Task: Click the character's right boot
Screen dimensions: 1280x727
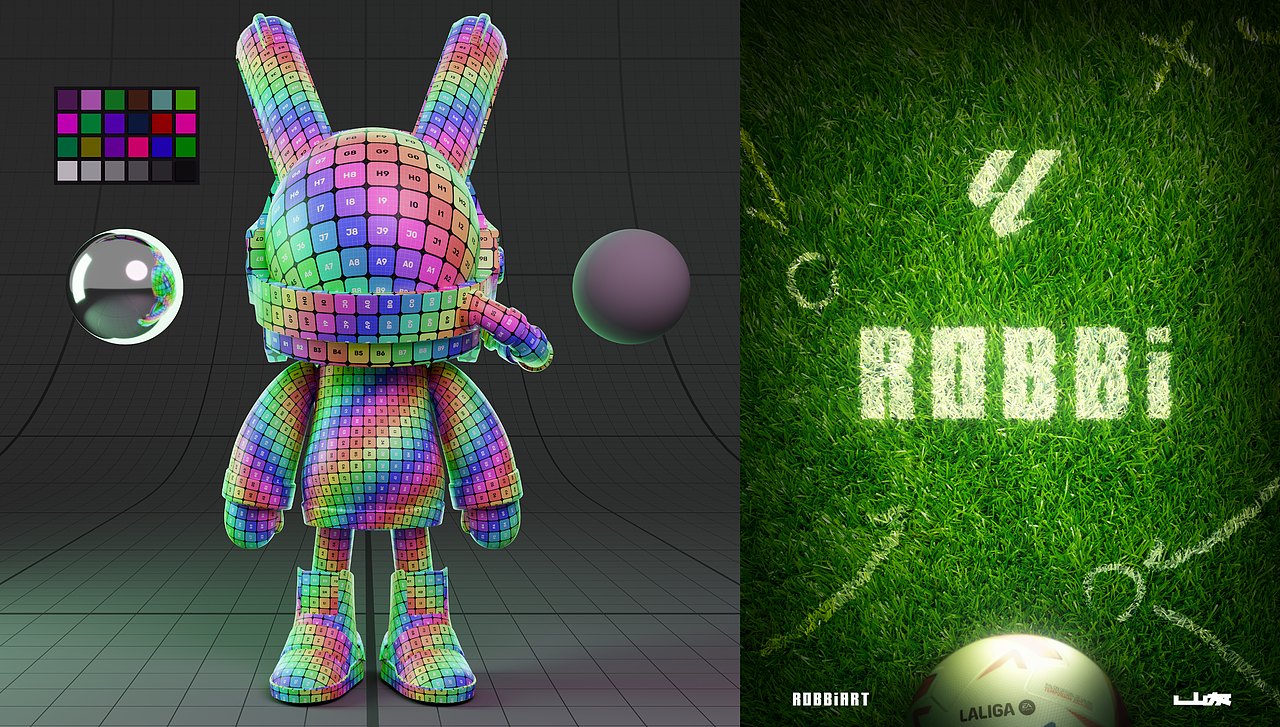Action: [425, 636]
